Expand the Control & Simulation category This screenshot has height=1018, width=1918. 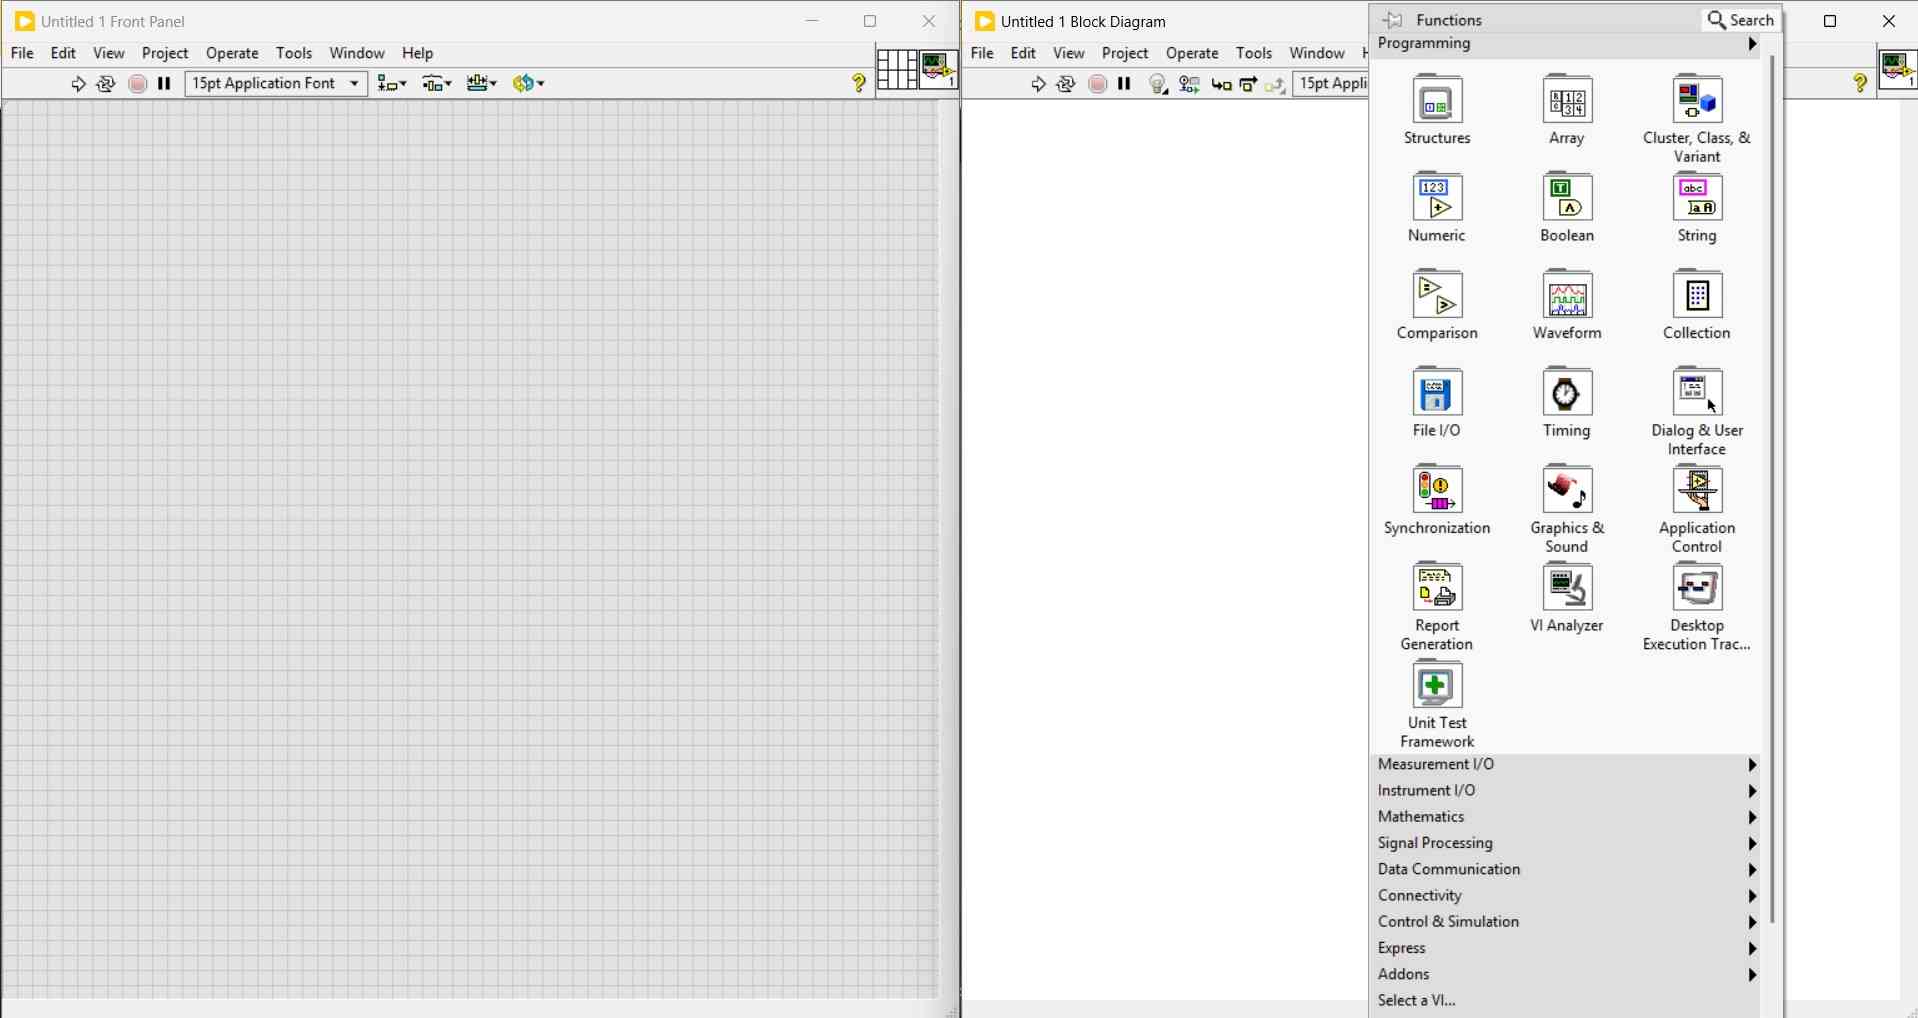coord(1567,922)
